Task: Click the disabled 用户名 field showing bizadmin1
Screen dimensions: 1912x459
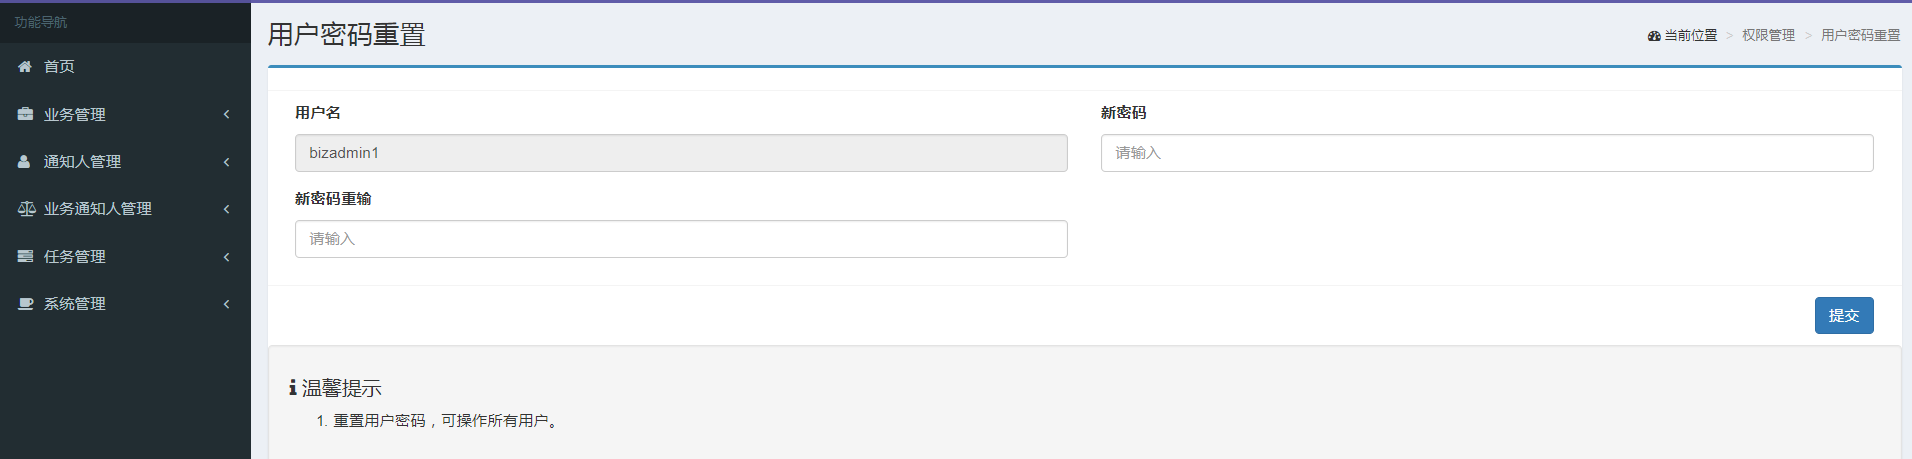Action: pos(681,153)
